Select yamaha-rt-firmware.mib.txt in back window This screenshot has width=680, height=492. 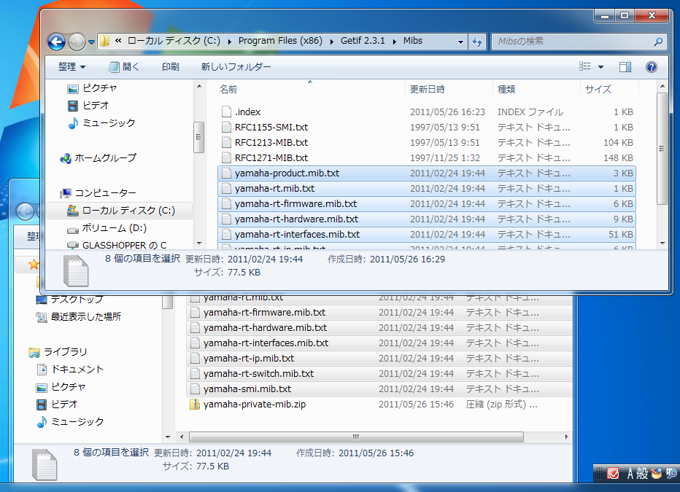pyautogui.click(x=379, y=312)
